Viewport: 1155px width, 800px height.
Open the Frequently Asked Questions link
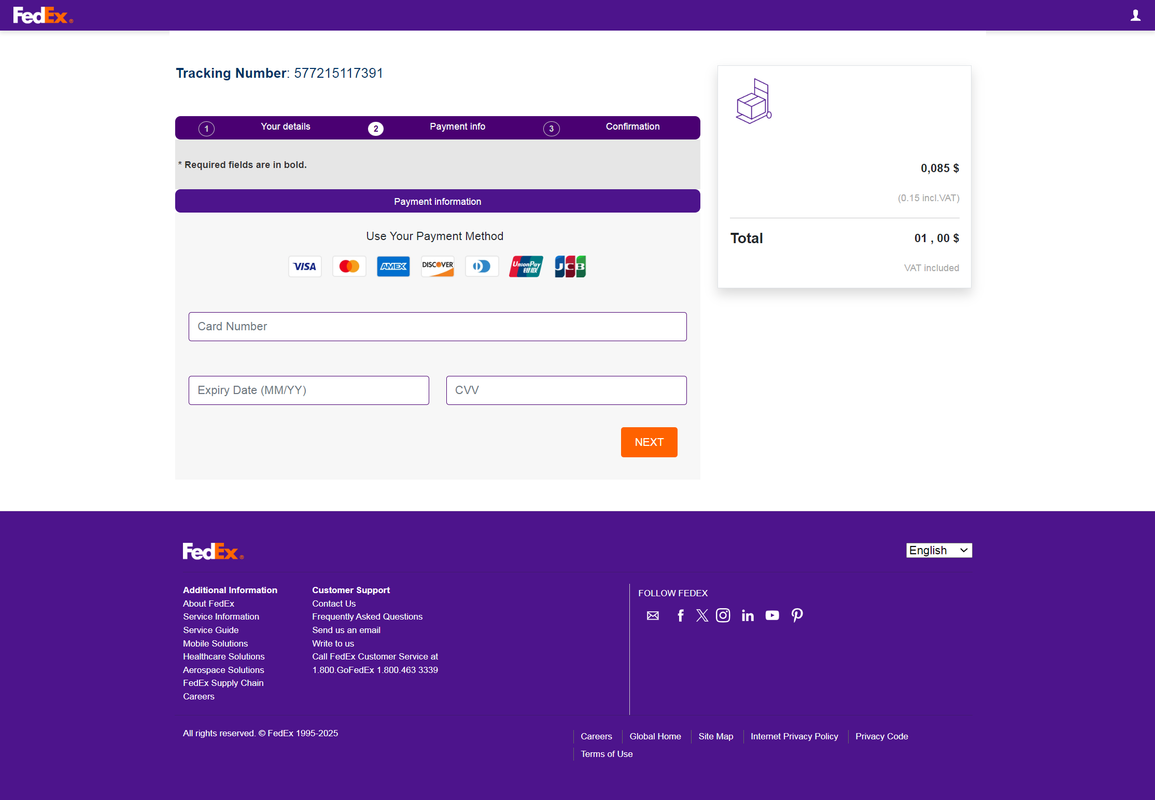[367, 617]
